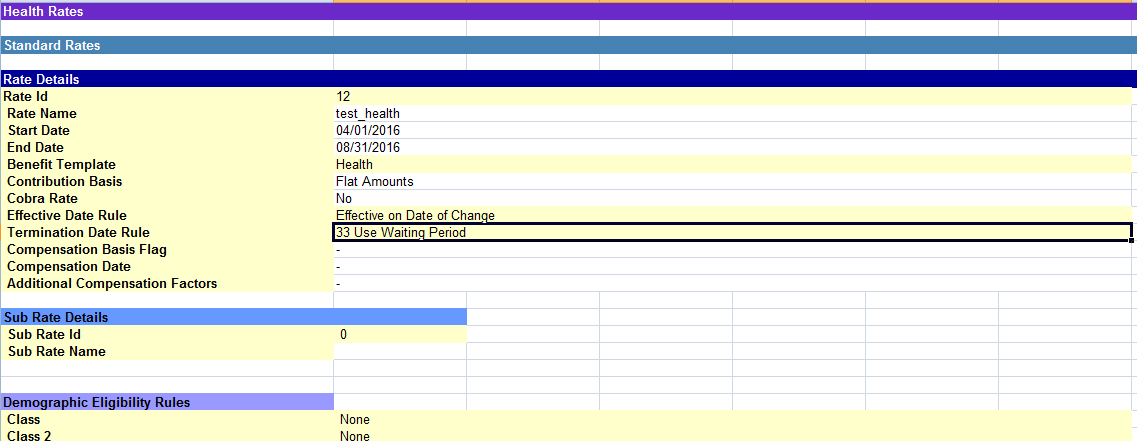Viewport: 1137px width, 441px height.
Task: Select the empty Sub Rate Name value cell
Action: (400, 351)
